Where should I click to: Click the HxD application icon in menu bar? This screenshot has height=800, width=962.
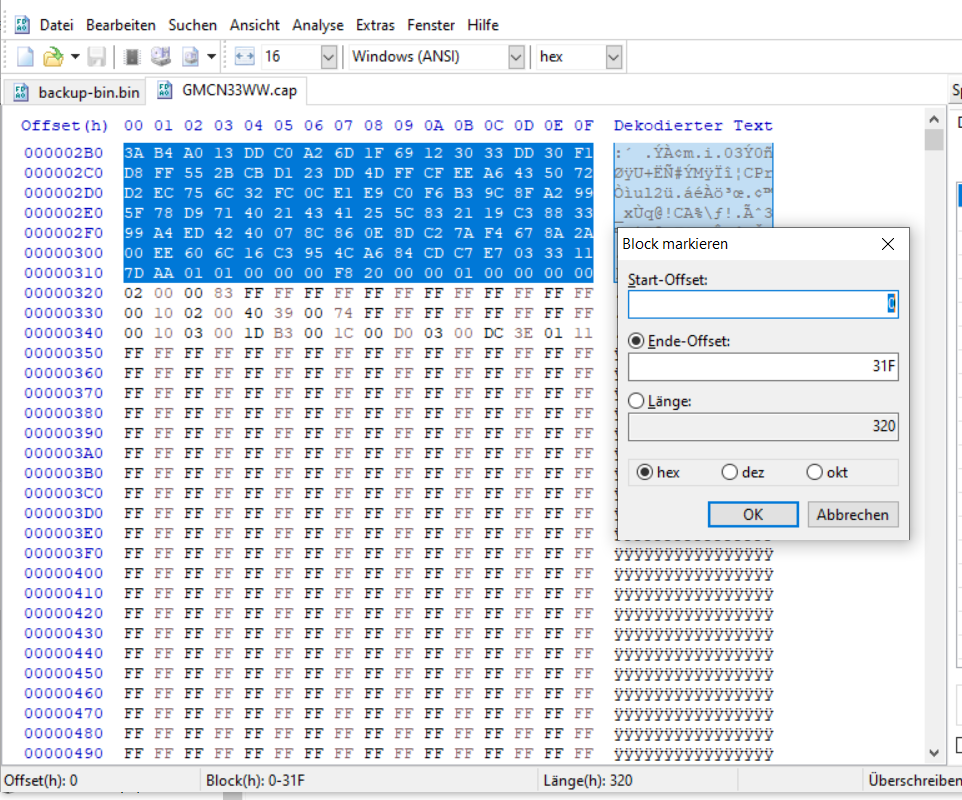[x=22, y=25]
